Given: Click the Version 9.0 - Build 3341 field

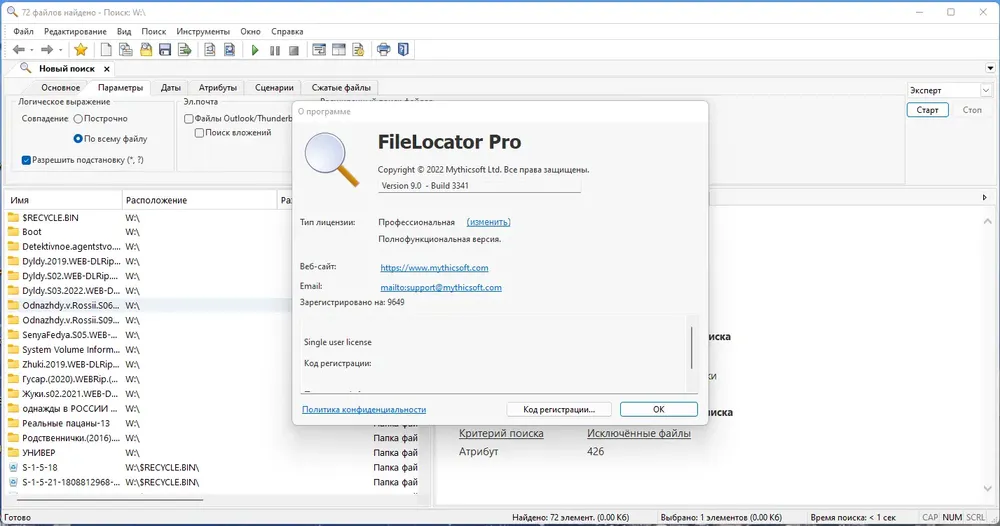Looking at the screenshot, I should (479, 186).
